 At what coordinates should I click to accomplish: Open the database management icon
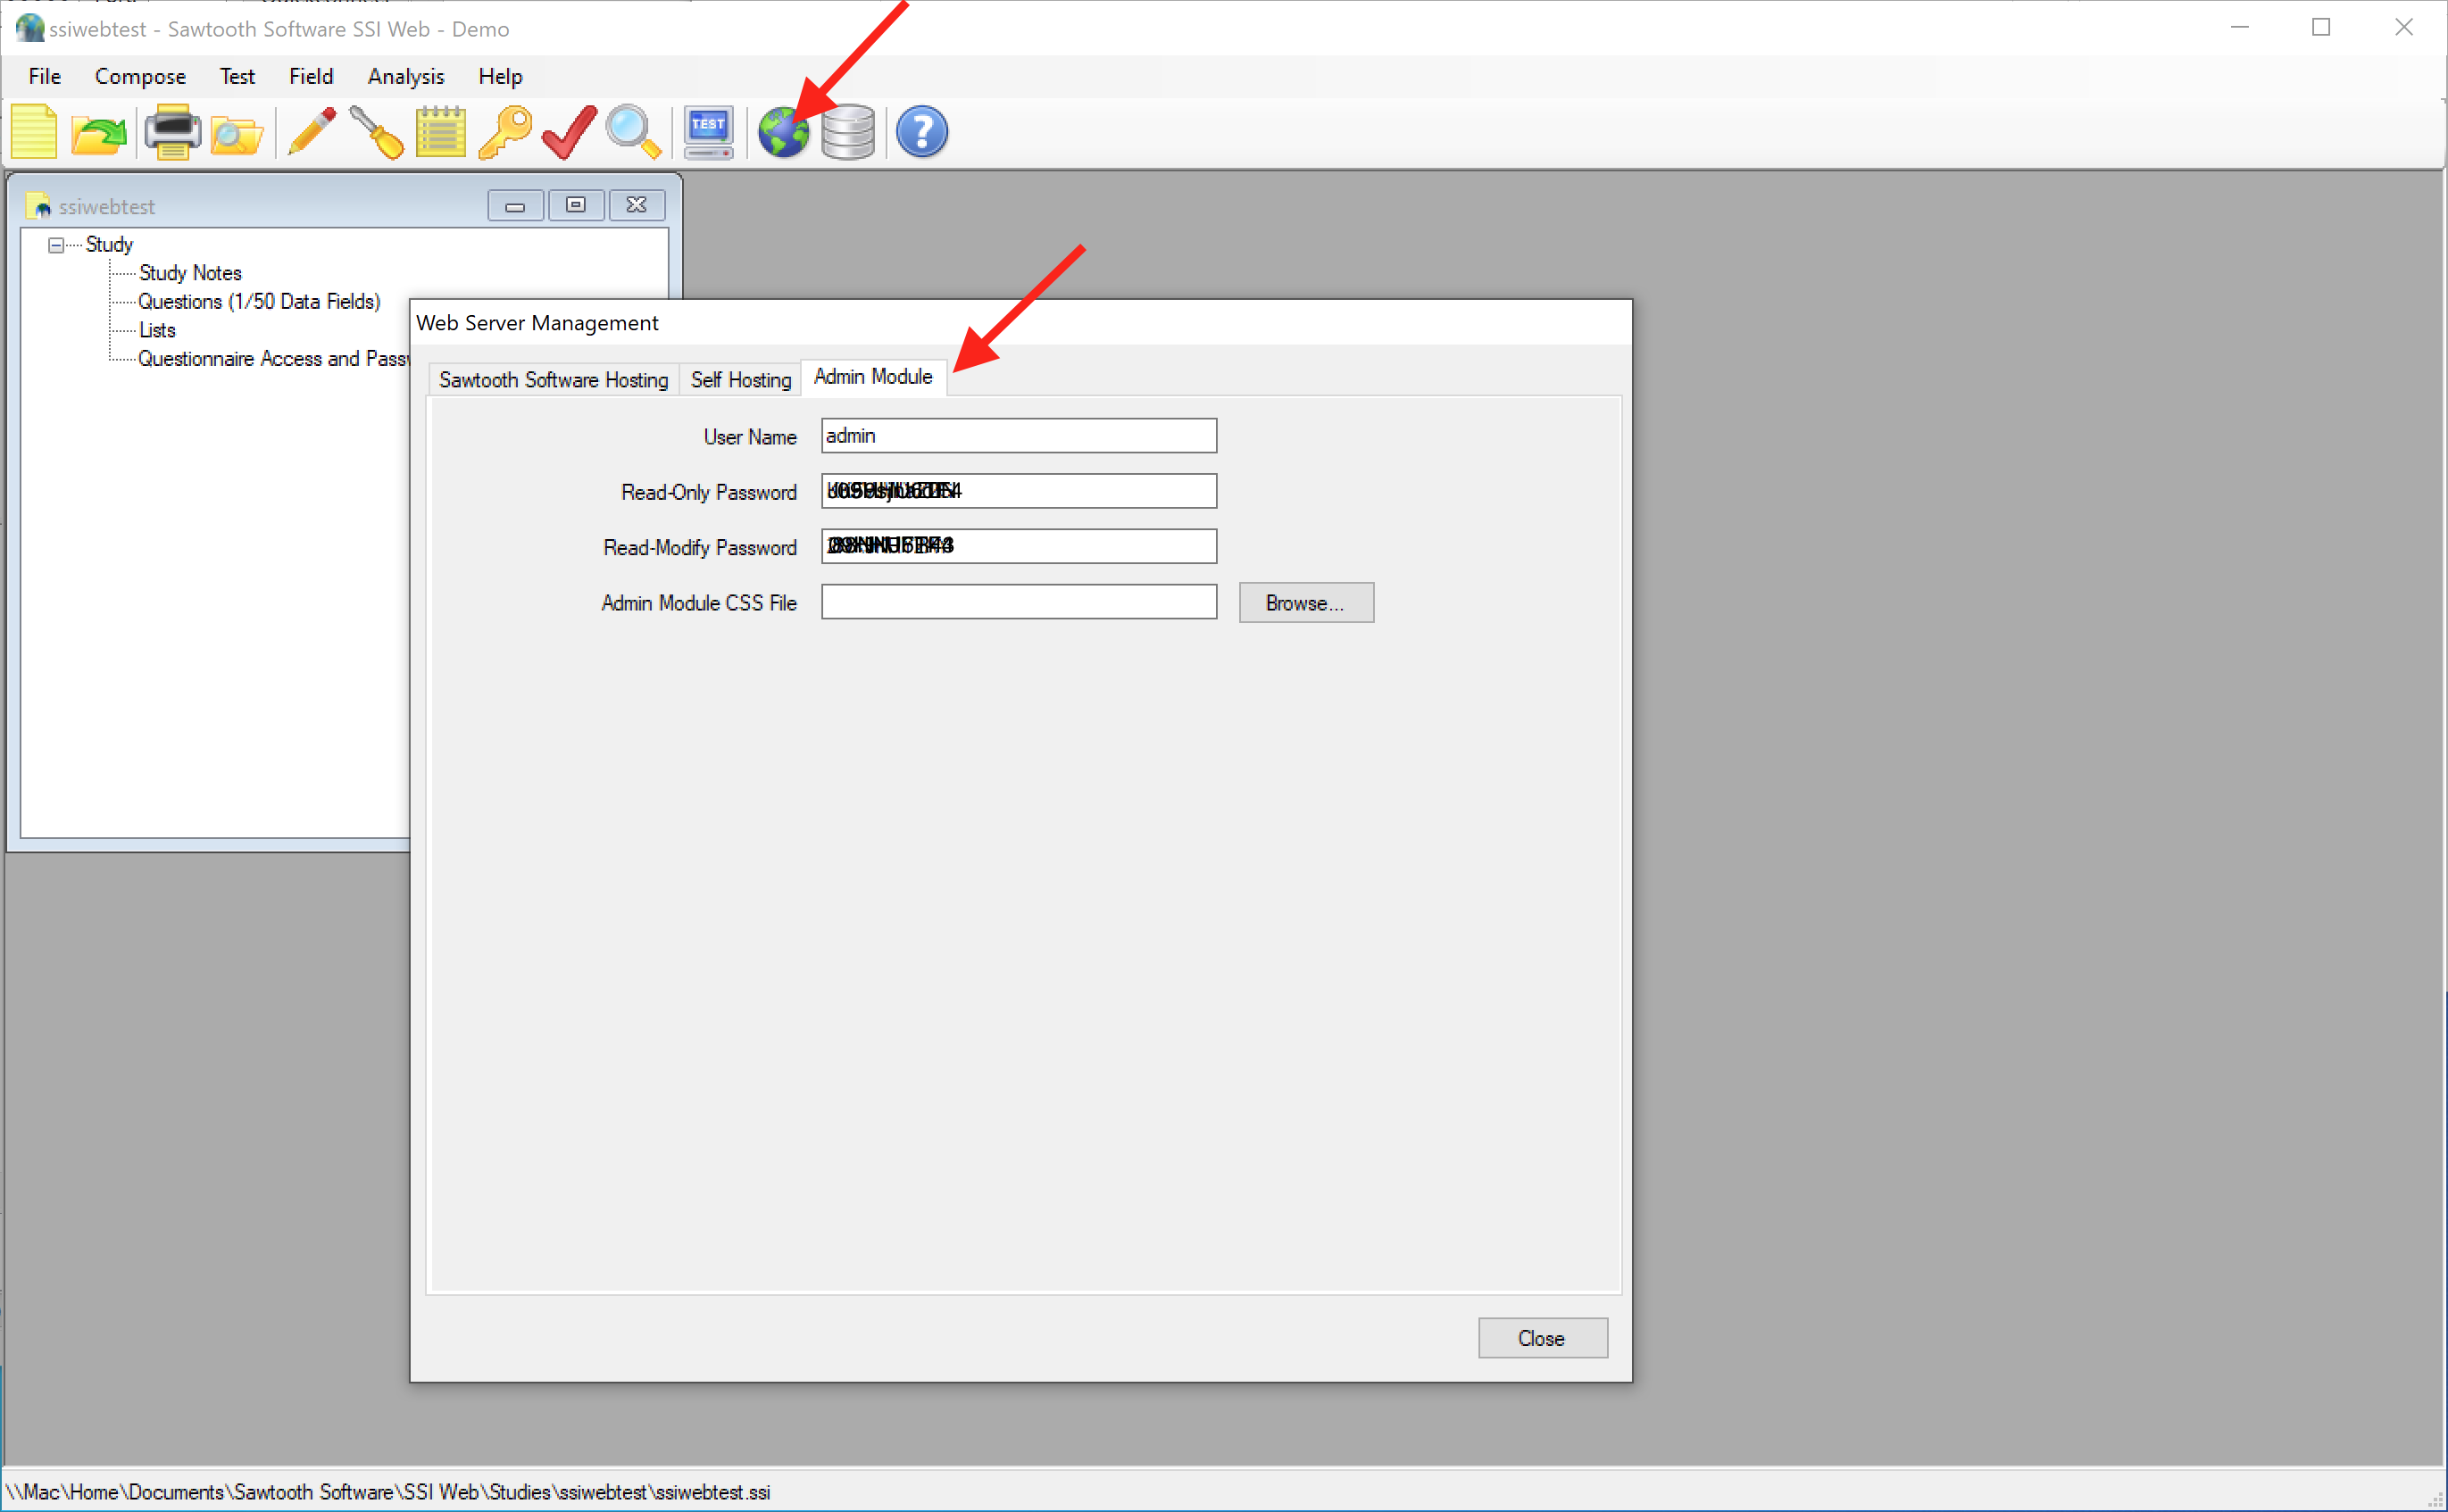848,133
